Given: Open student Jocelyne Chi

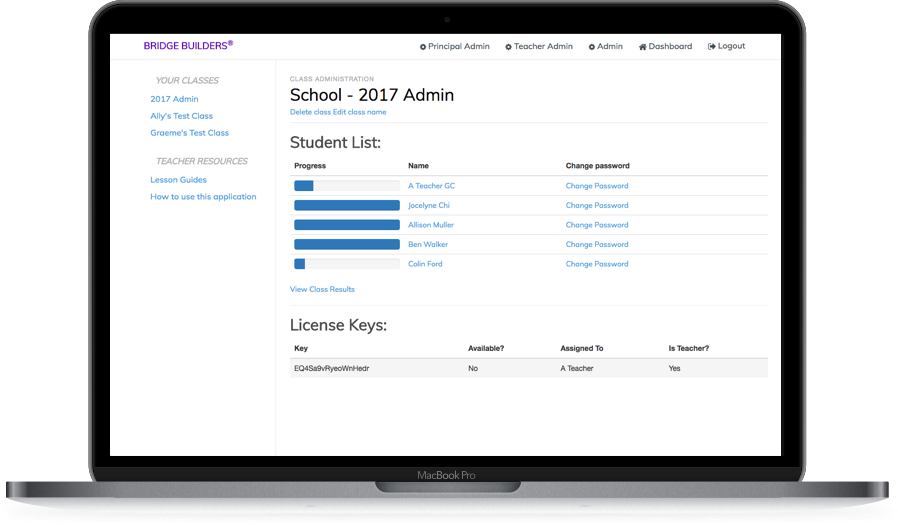Looking at the screenshot, I should 429,206.
